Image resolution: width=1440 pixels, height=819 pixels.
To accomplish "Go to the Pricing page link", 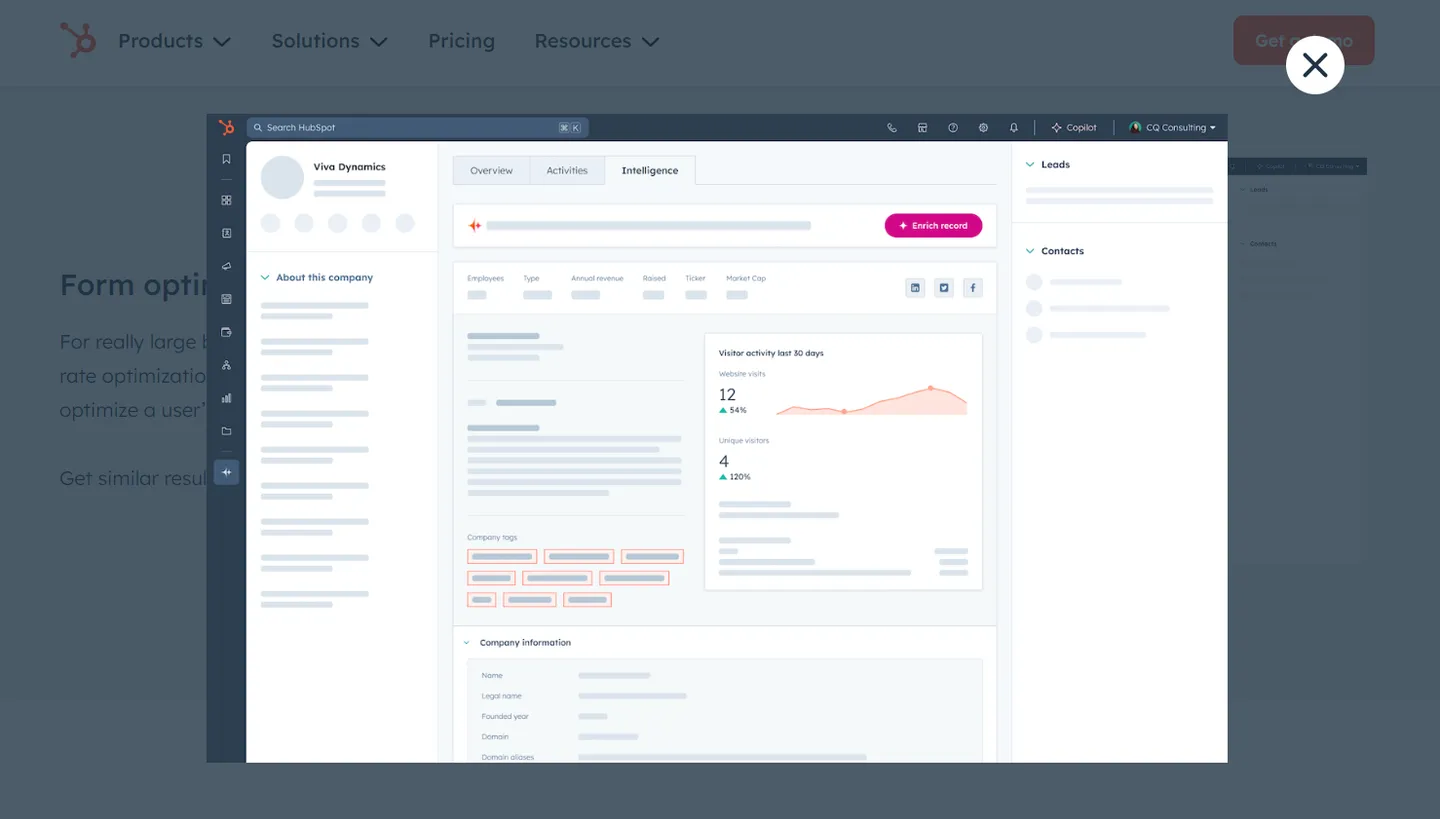I will 461,41.
